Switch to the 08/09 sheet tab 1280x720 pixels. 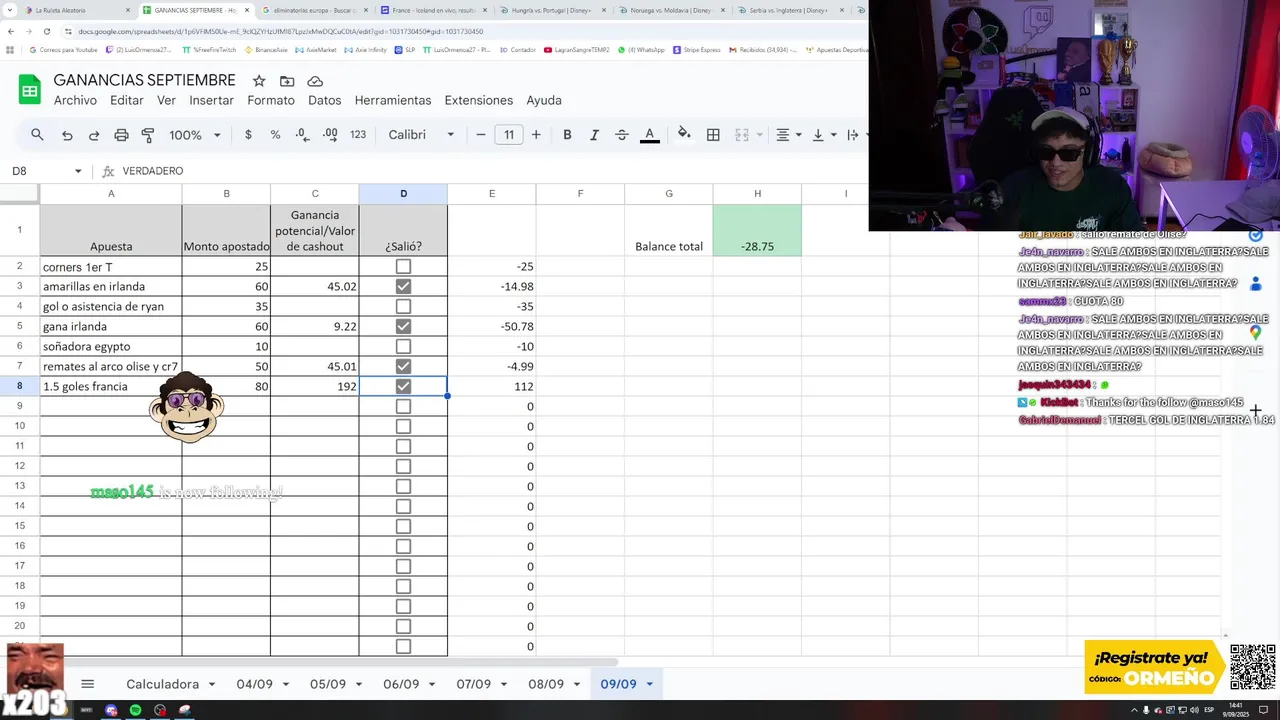tap(546, 684)
